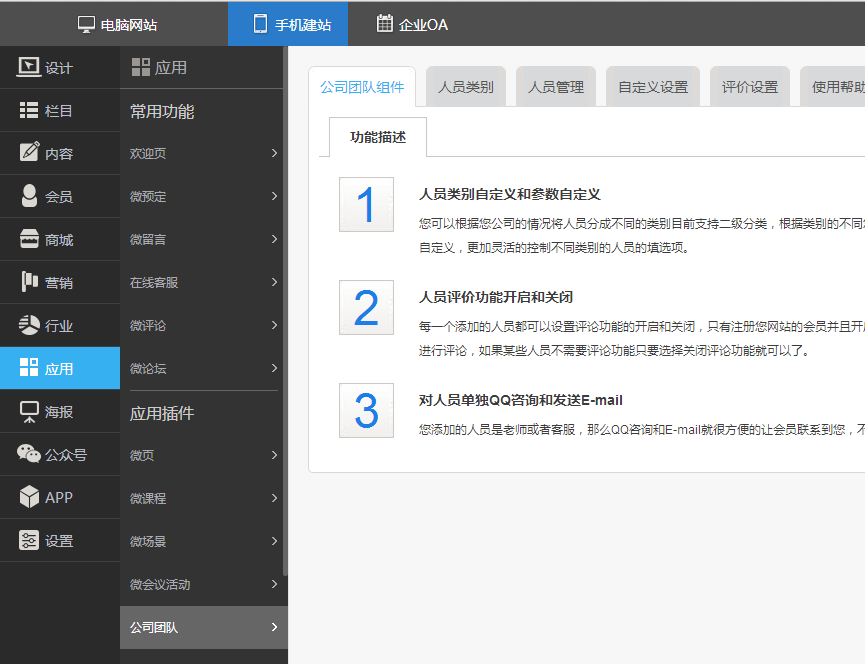Open the 营销 flag icon in sidebar

tap(29, 281)
